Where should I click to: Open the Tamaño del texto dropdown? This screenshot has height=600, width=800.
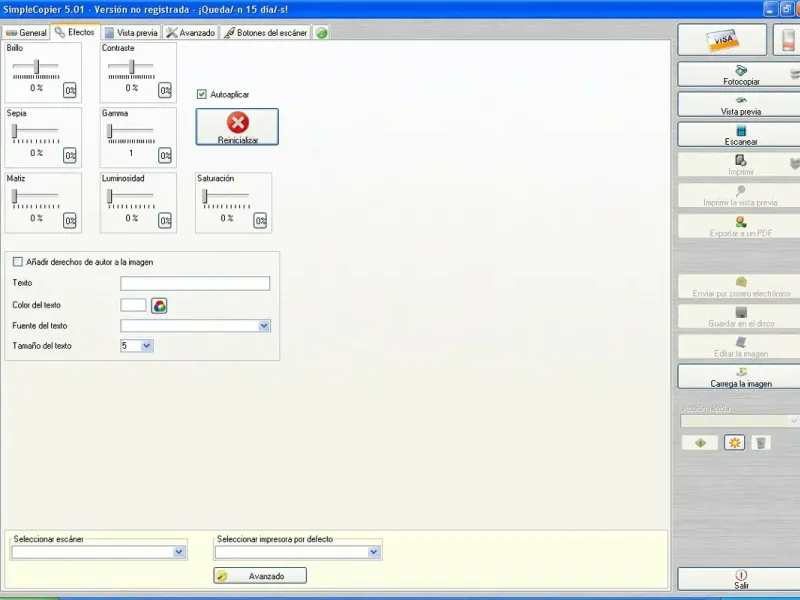tap(146, 346)
